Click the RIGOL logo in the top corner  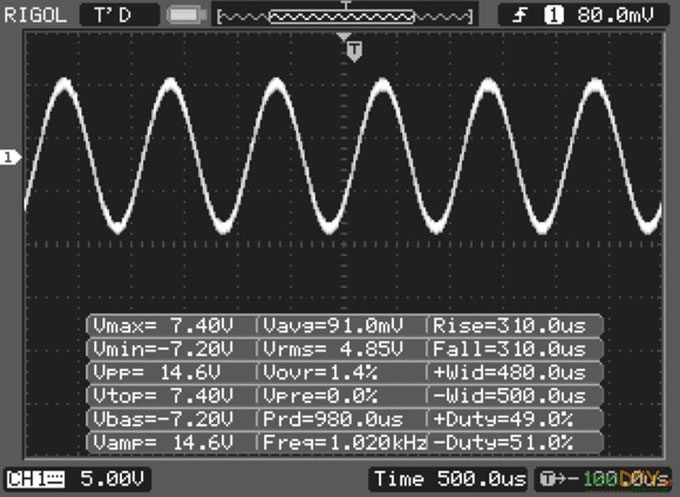36,15
